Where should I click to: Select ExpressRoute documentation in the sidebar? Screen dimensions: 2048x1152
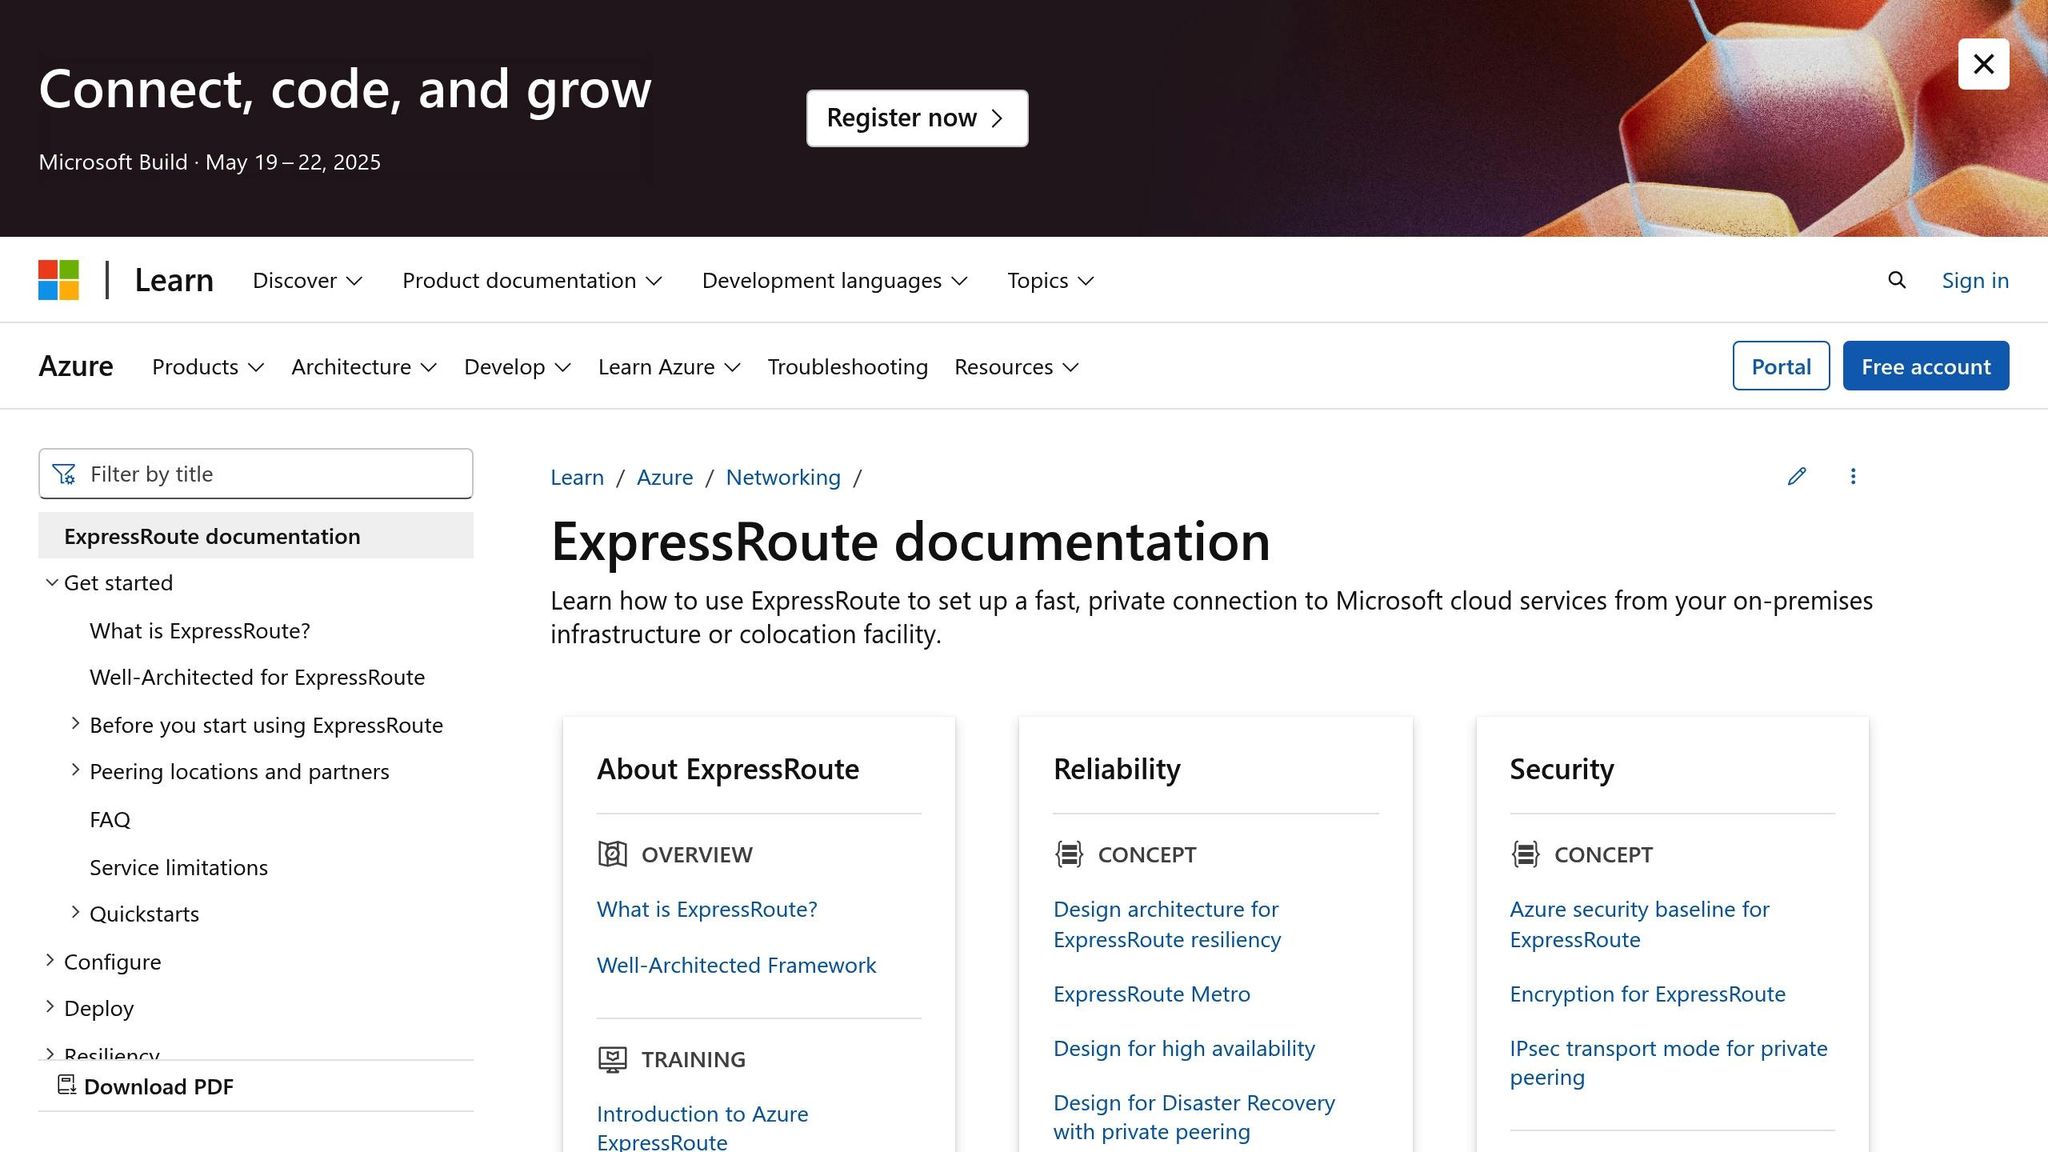click(x=256, y=536)
